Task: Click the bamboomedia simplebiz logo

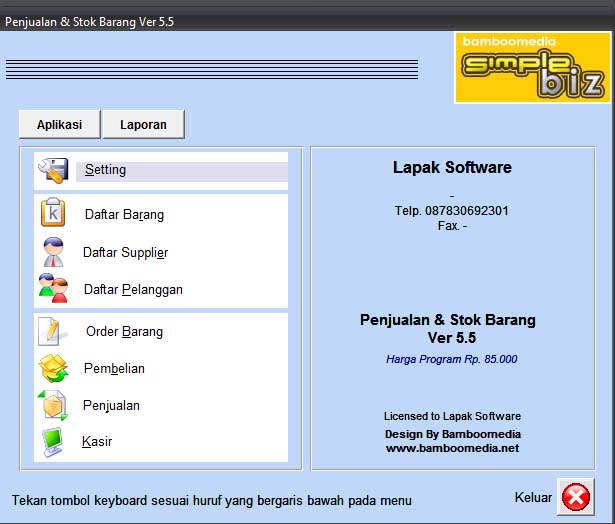Action: 533,67
